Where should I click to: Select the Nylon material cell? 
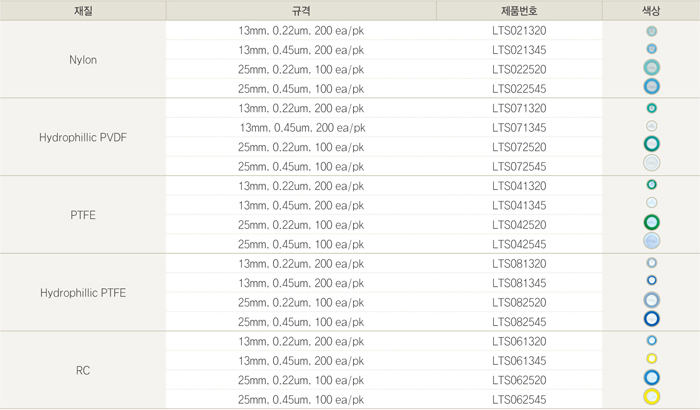coord(83,59)
